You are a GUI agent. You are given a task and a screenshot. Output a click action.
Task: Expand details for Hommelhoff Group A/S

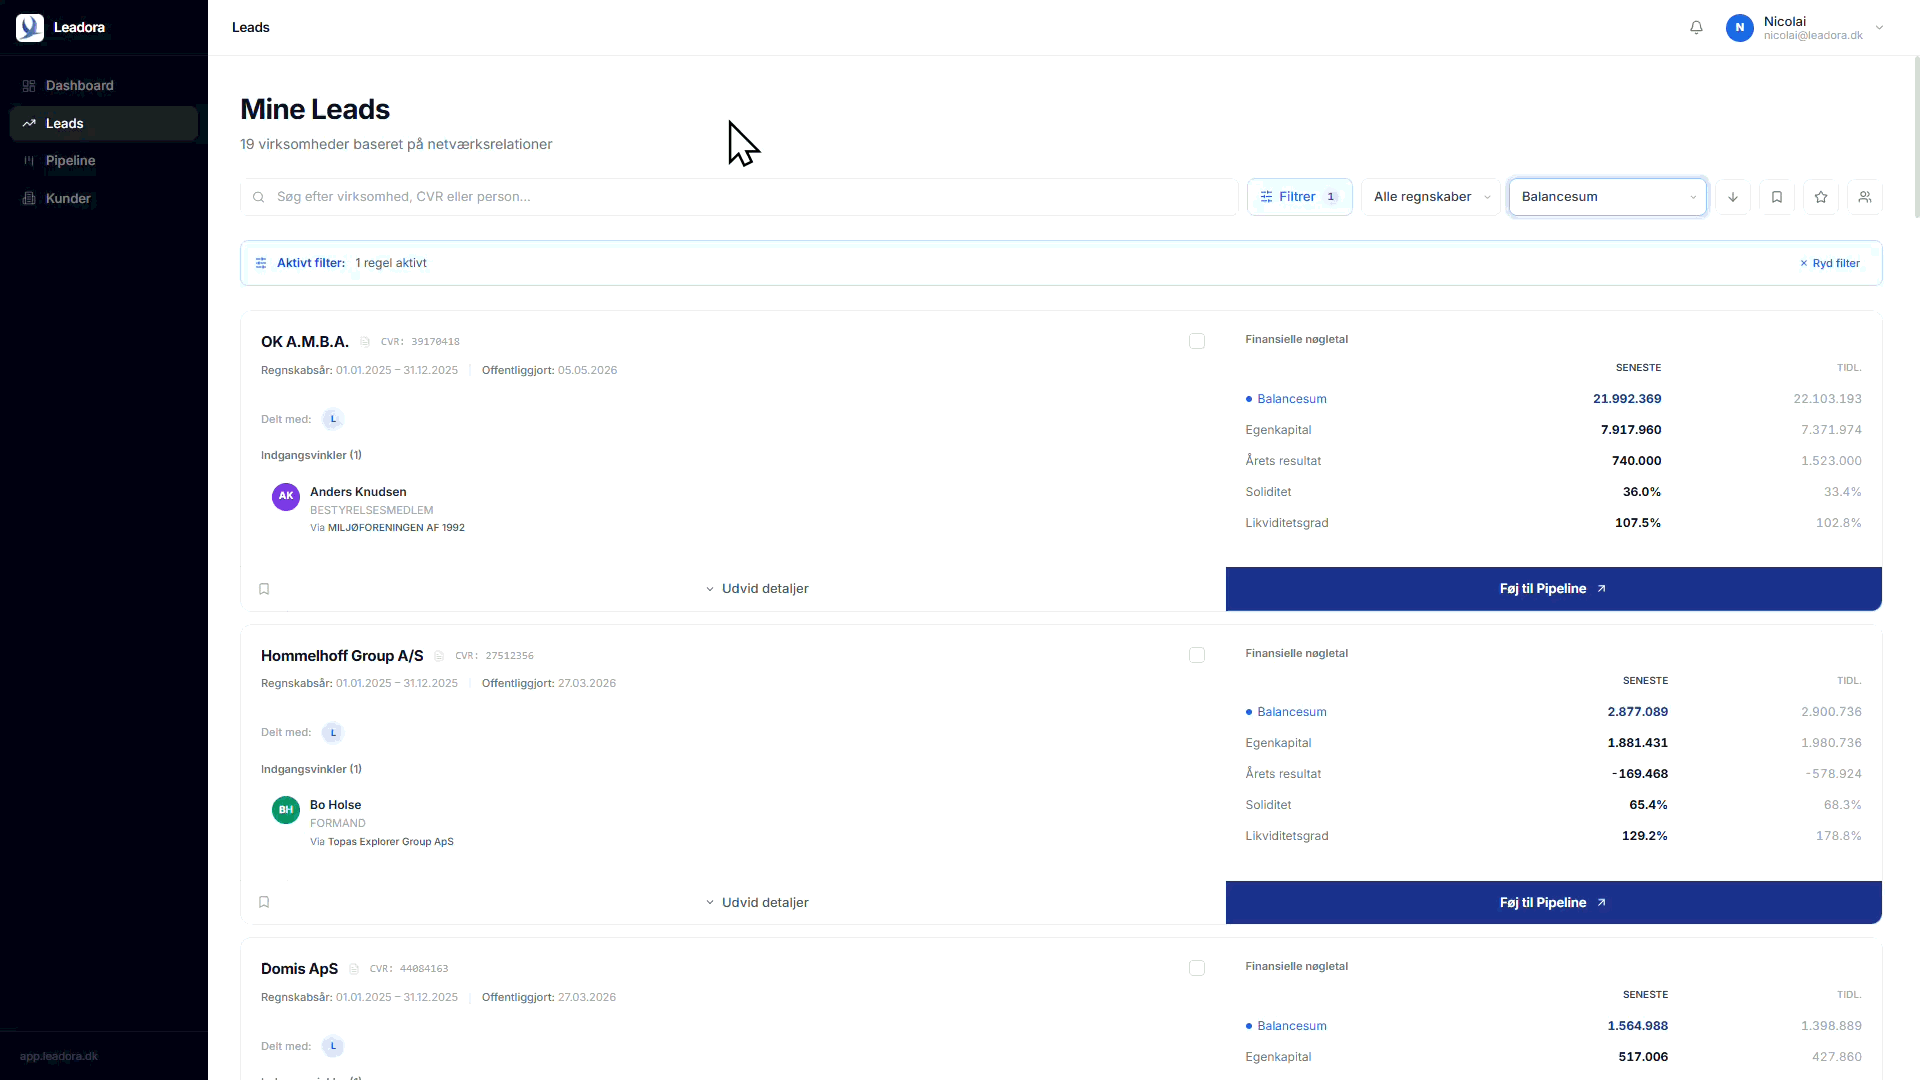coord(757,902)
